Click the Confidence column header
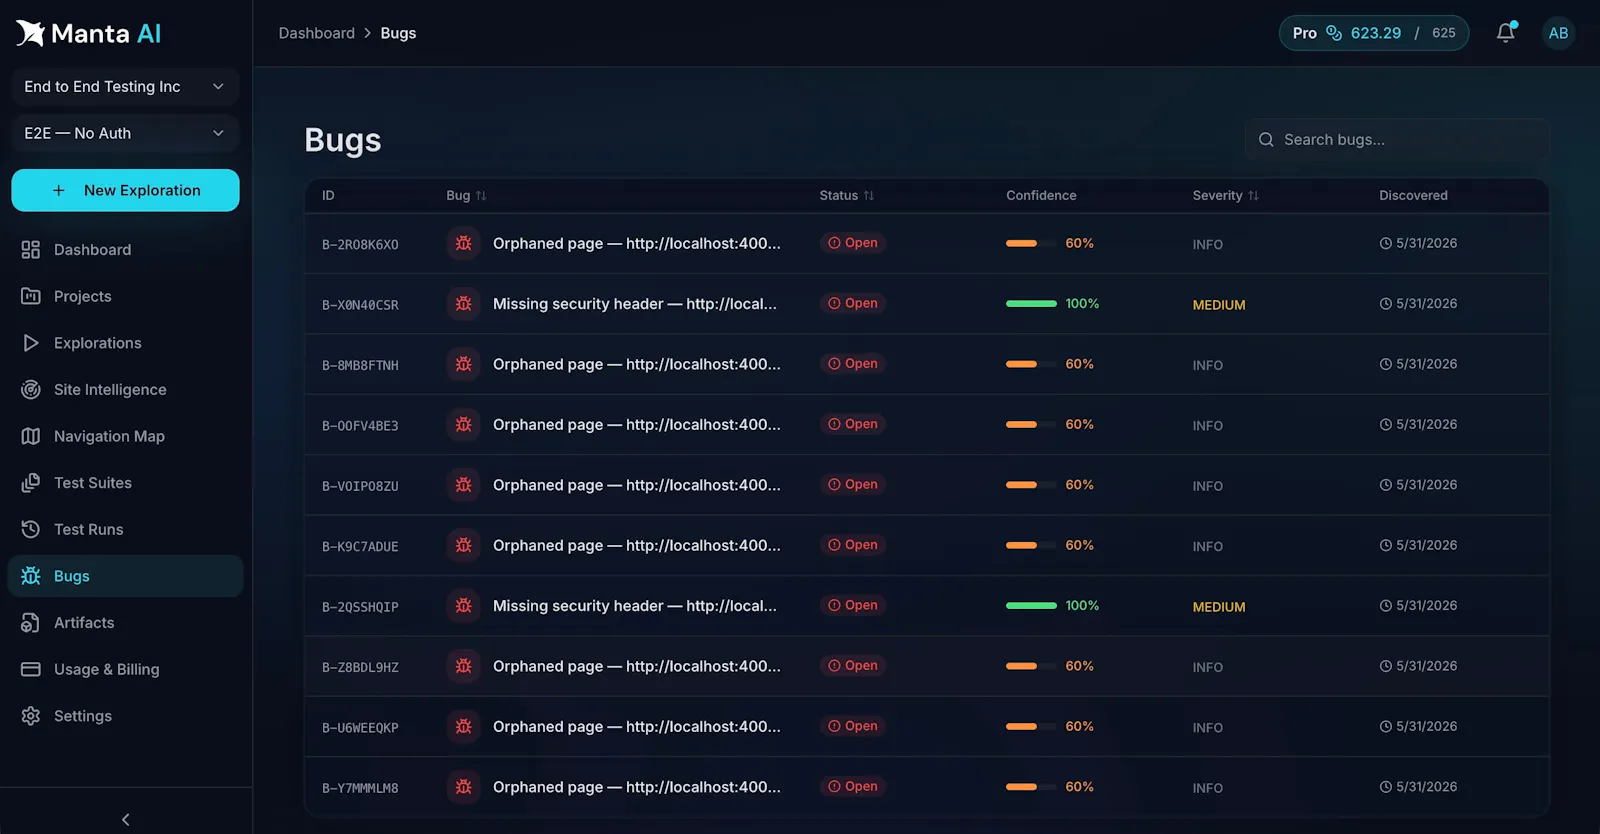The width and height of the screenshot is (1600, 834). (x=1041, y=195)
